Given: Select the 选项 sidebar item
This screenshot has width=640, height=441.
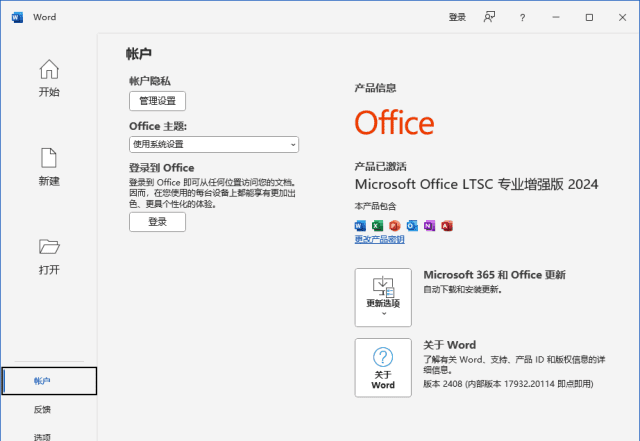Looking at the screenshot, I should tap(42, 437).
